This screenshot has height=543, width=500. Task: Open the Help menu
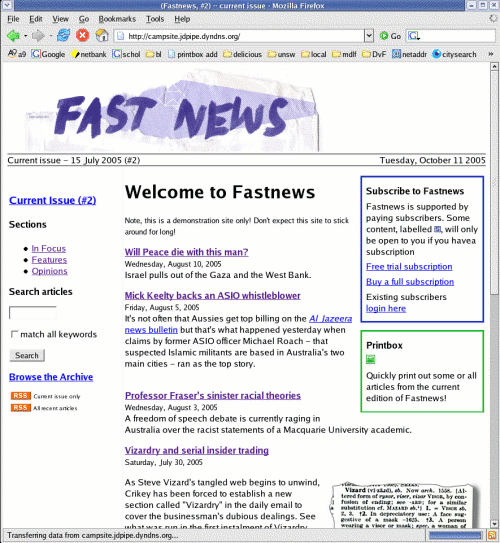[x=182, y=19]
